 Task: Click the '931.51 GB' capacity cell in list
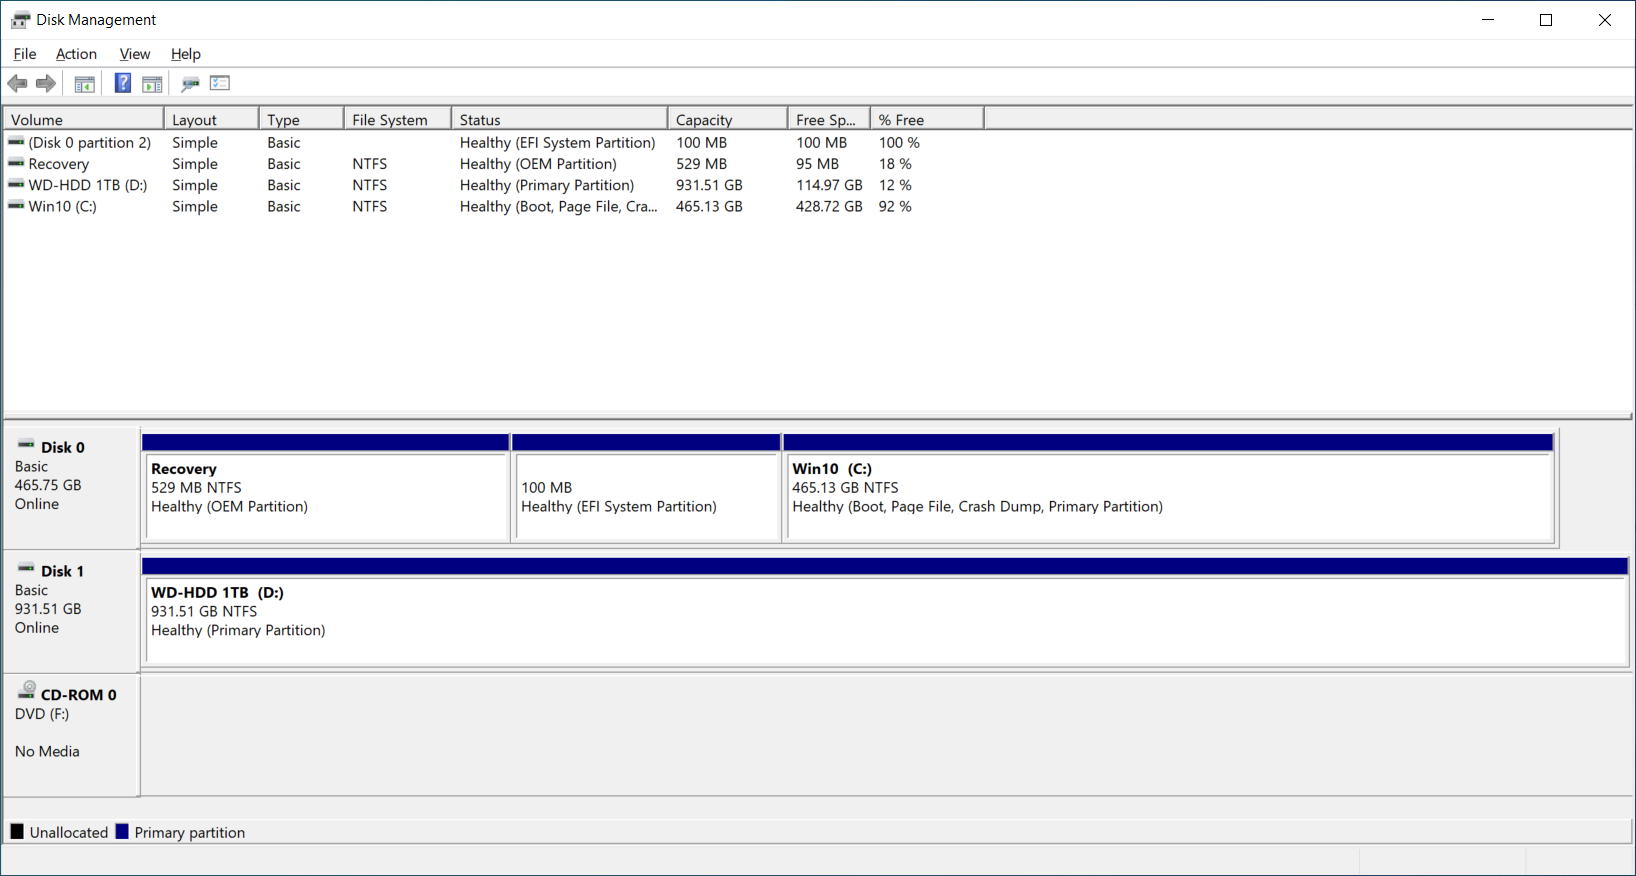(x=709, y=185)
